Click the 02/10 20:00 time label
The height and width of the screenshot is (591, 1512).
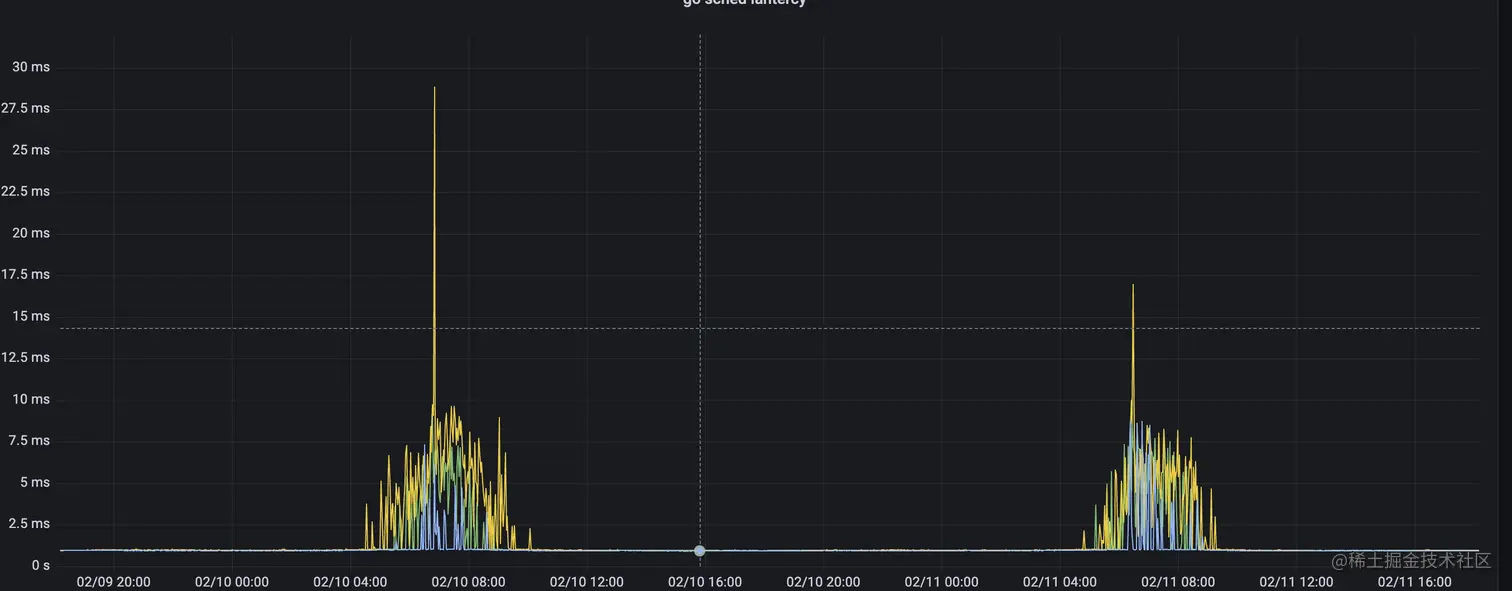[823, 582]
